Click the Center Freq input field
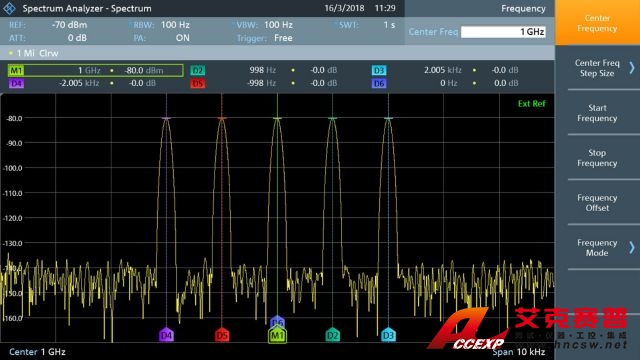 [503, 32]
